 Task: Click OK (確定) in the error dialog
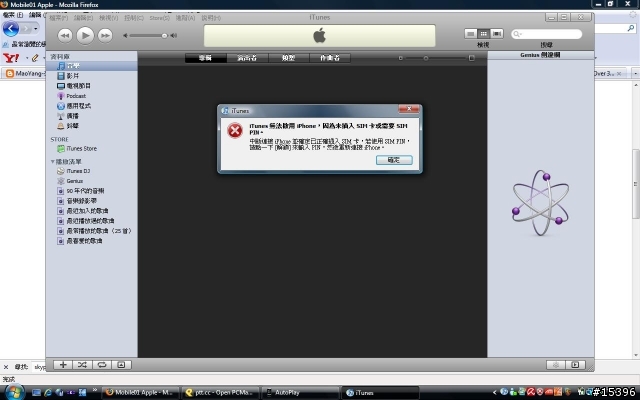[394, 160]
